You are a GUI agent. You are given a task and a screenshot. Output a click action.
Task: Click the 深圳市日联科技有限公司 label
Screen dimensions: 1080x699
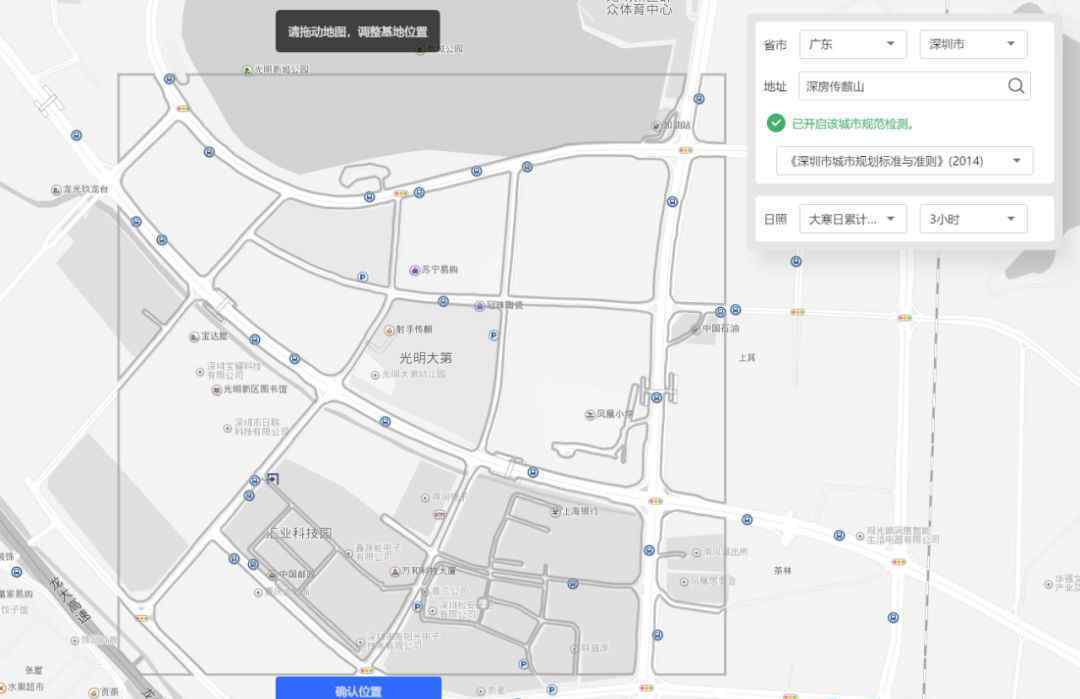click(262, 427)
